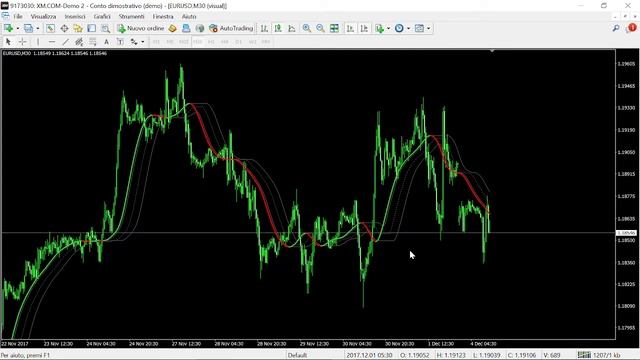
Task: Open the Strategy Tester magnifier icon
Action: [x=105, y=28]
